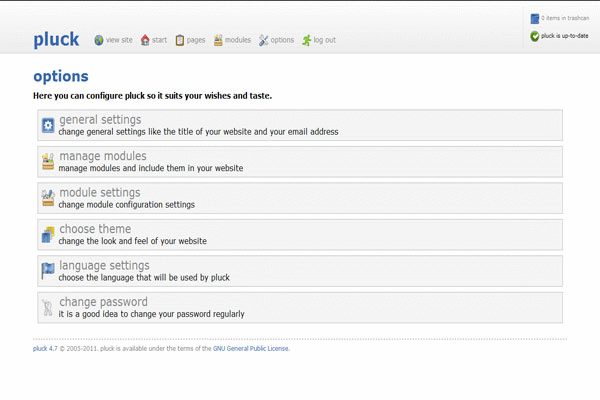Open the view site menu item
This screenshot has width=600, height=400.
point(113,40)
